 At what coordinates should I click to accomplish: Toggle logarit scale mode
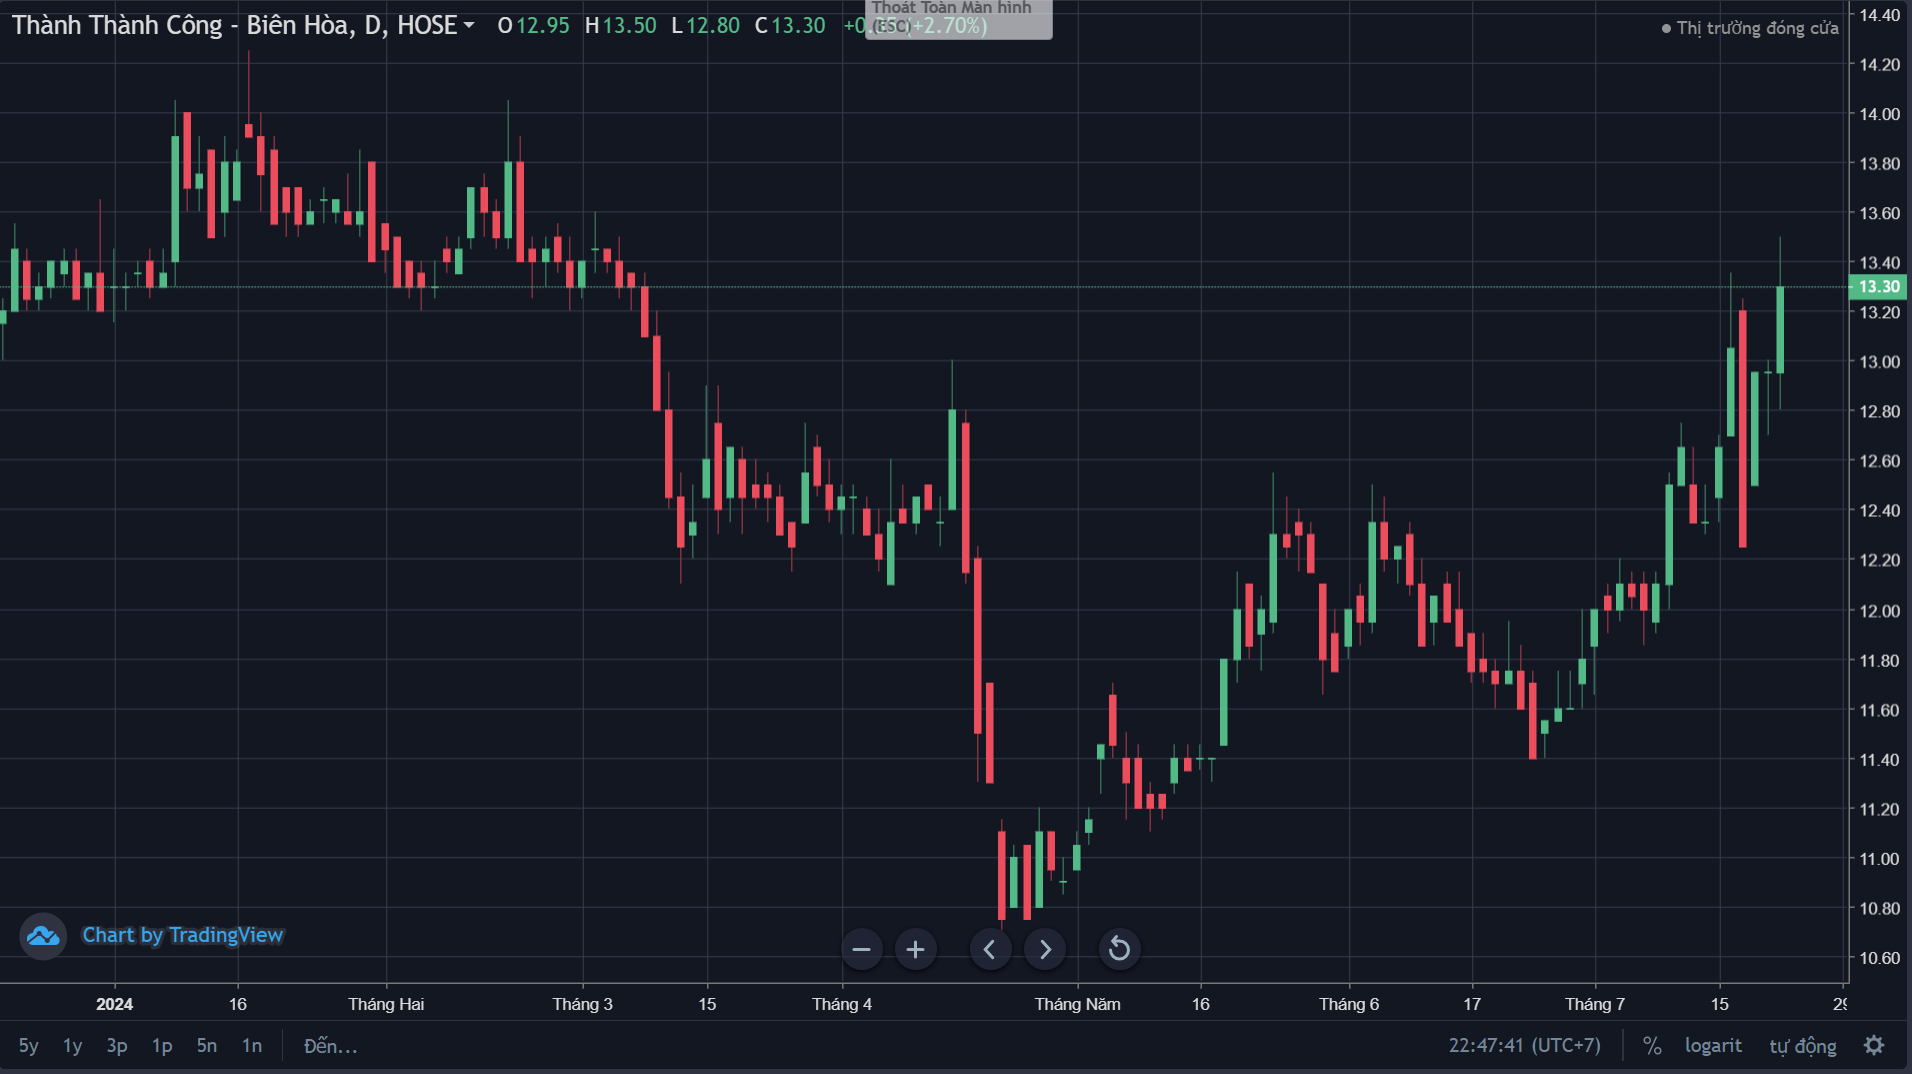[1713, 1045]
